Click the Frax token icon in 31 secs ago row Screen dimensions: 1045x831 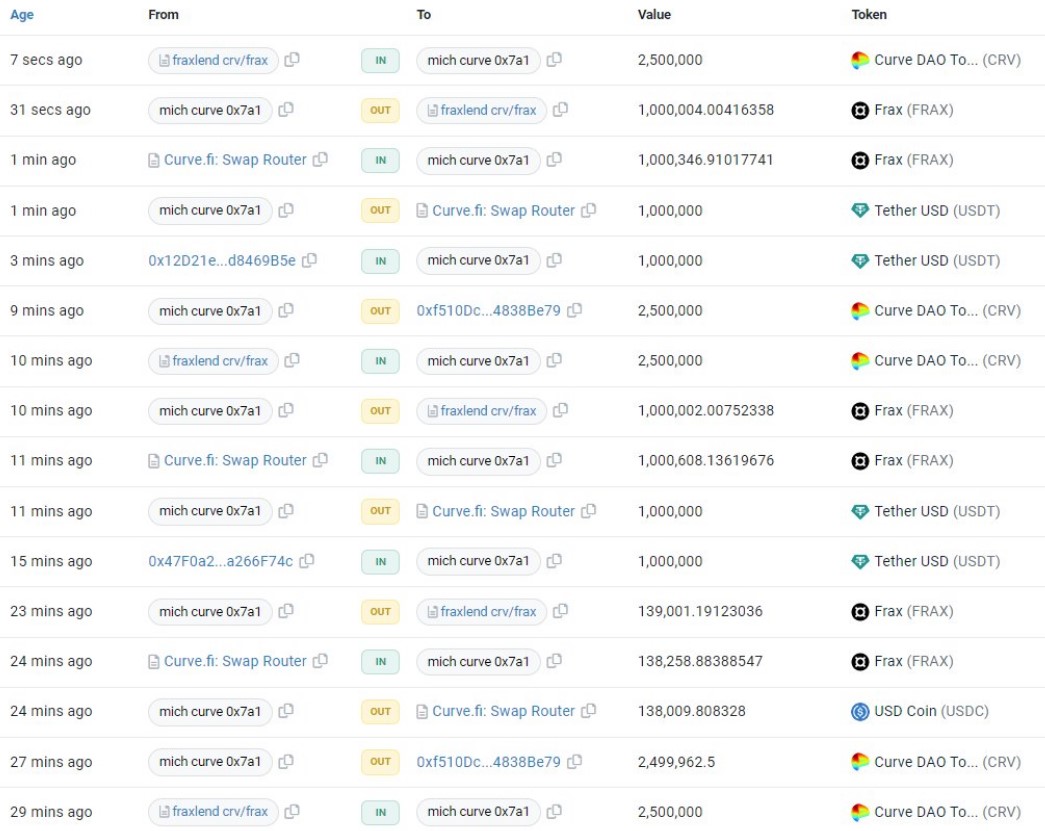point(860,110)
